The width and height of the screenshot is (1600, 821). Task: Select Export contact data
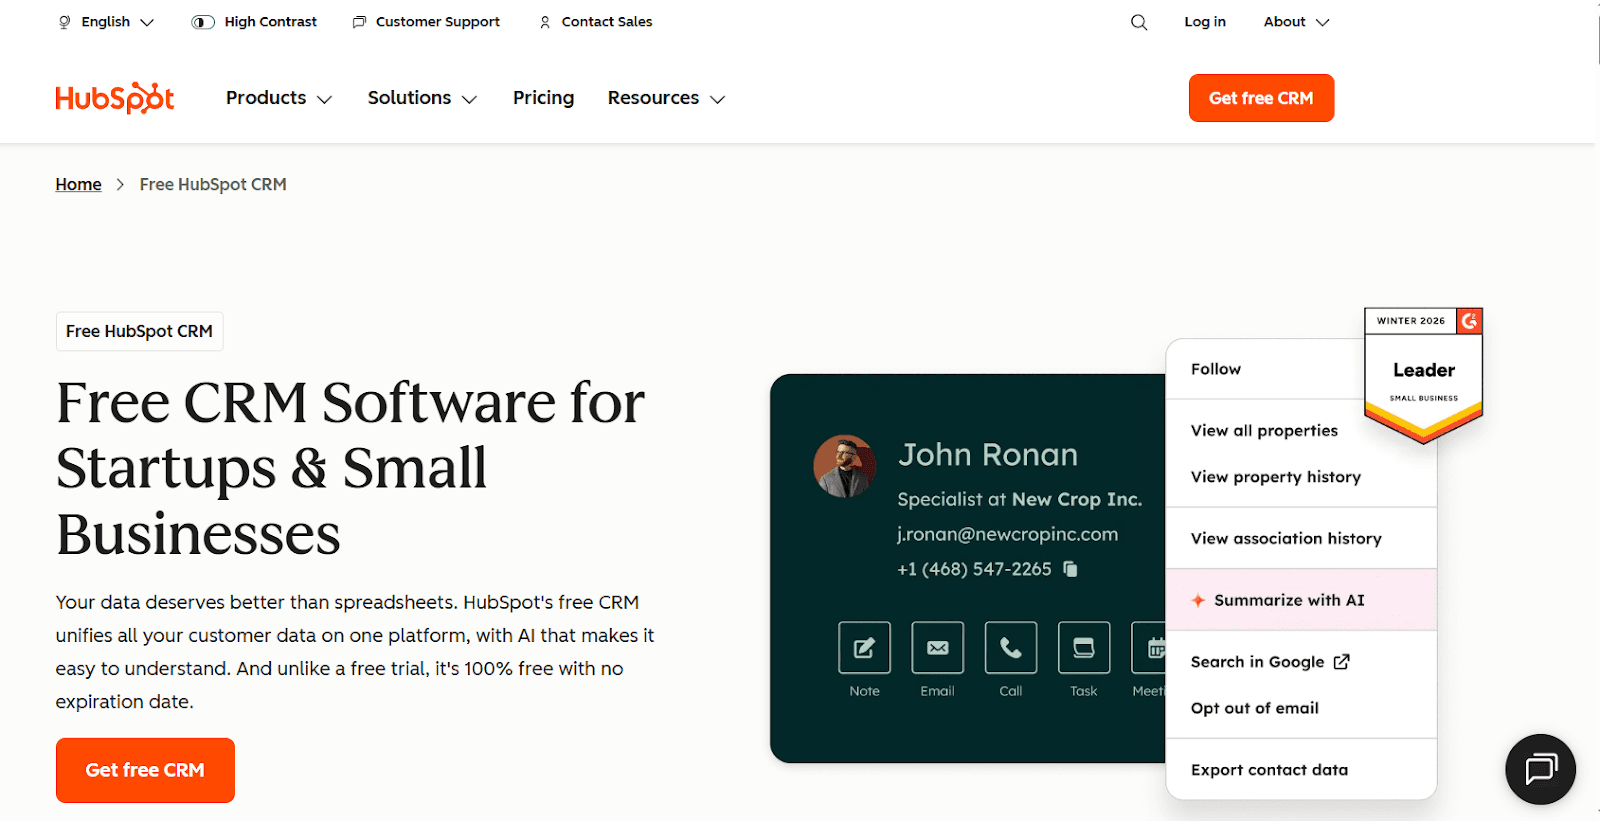(1269, 770)
